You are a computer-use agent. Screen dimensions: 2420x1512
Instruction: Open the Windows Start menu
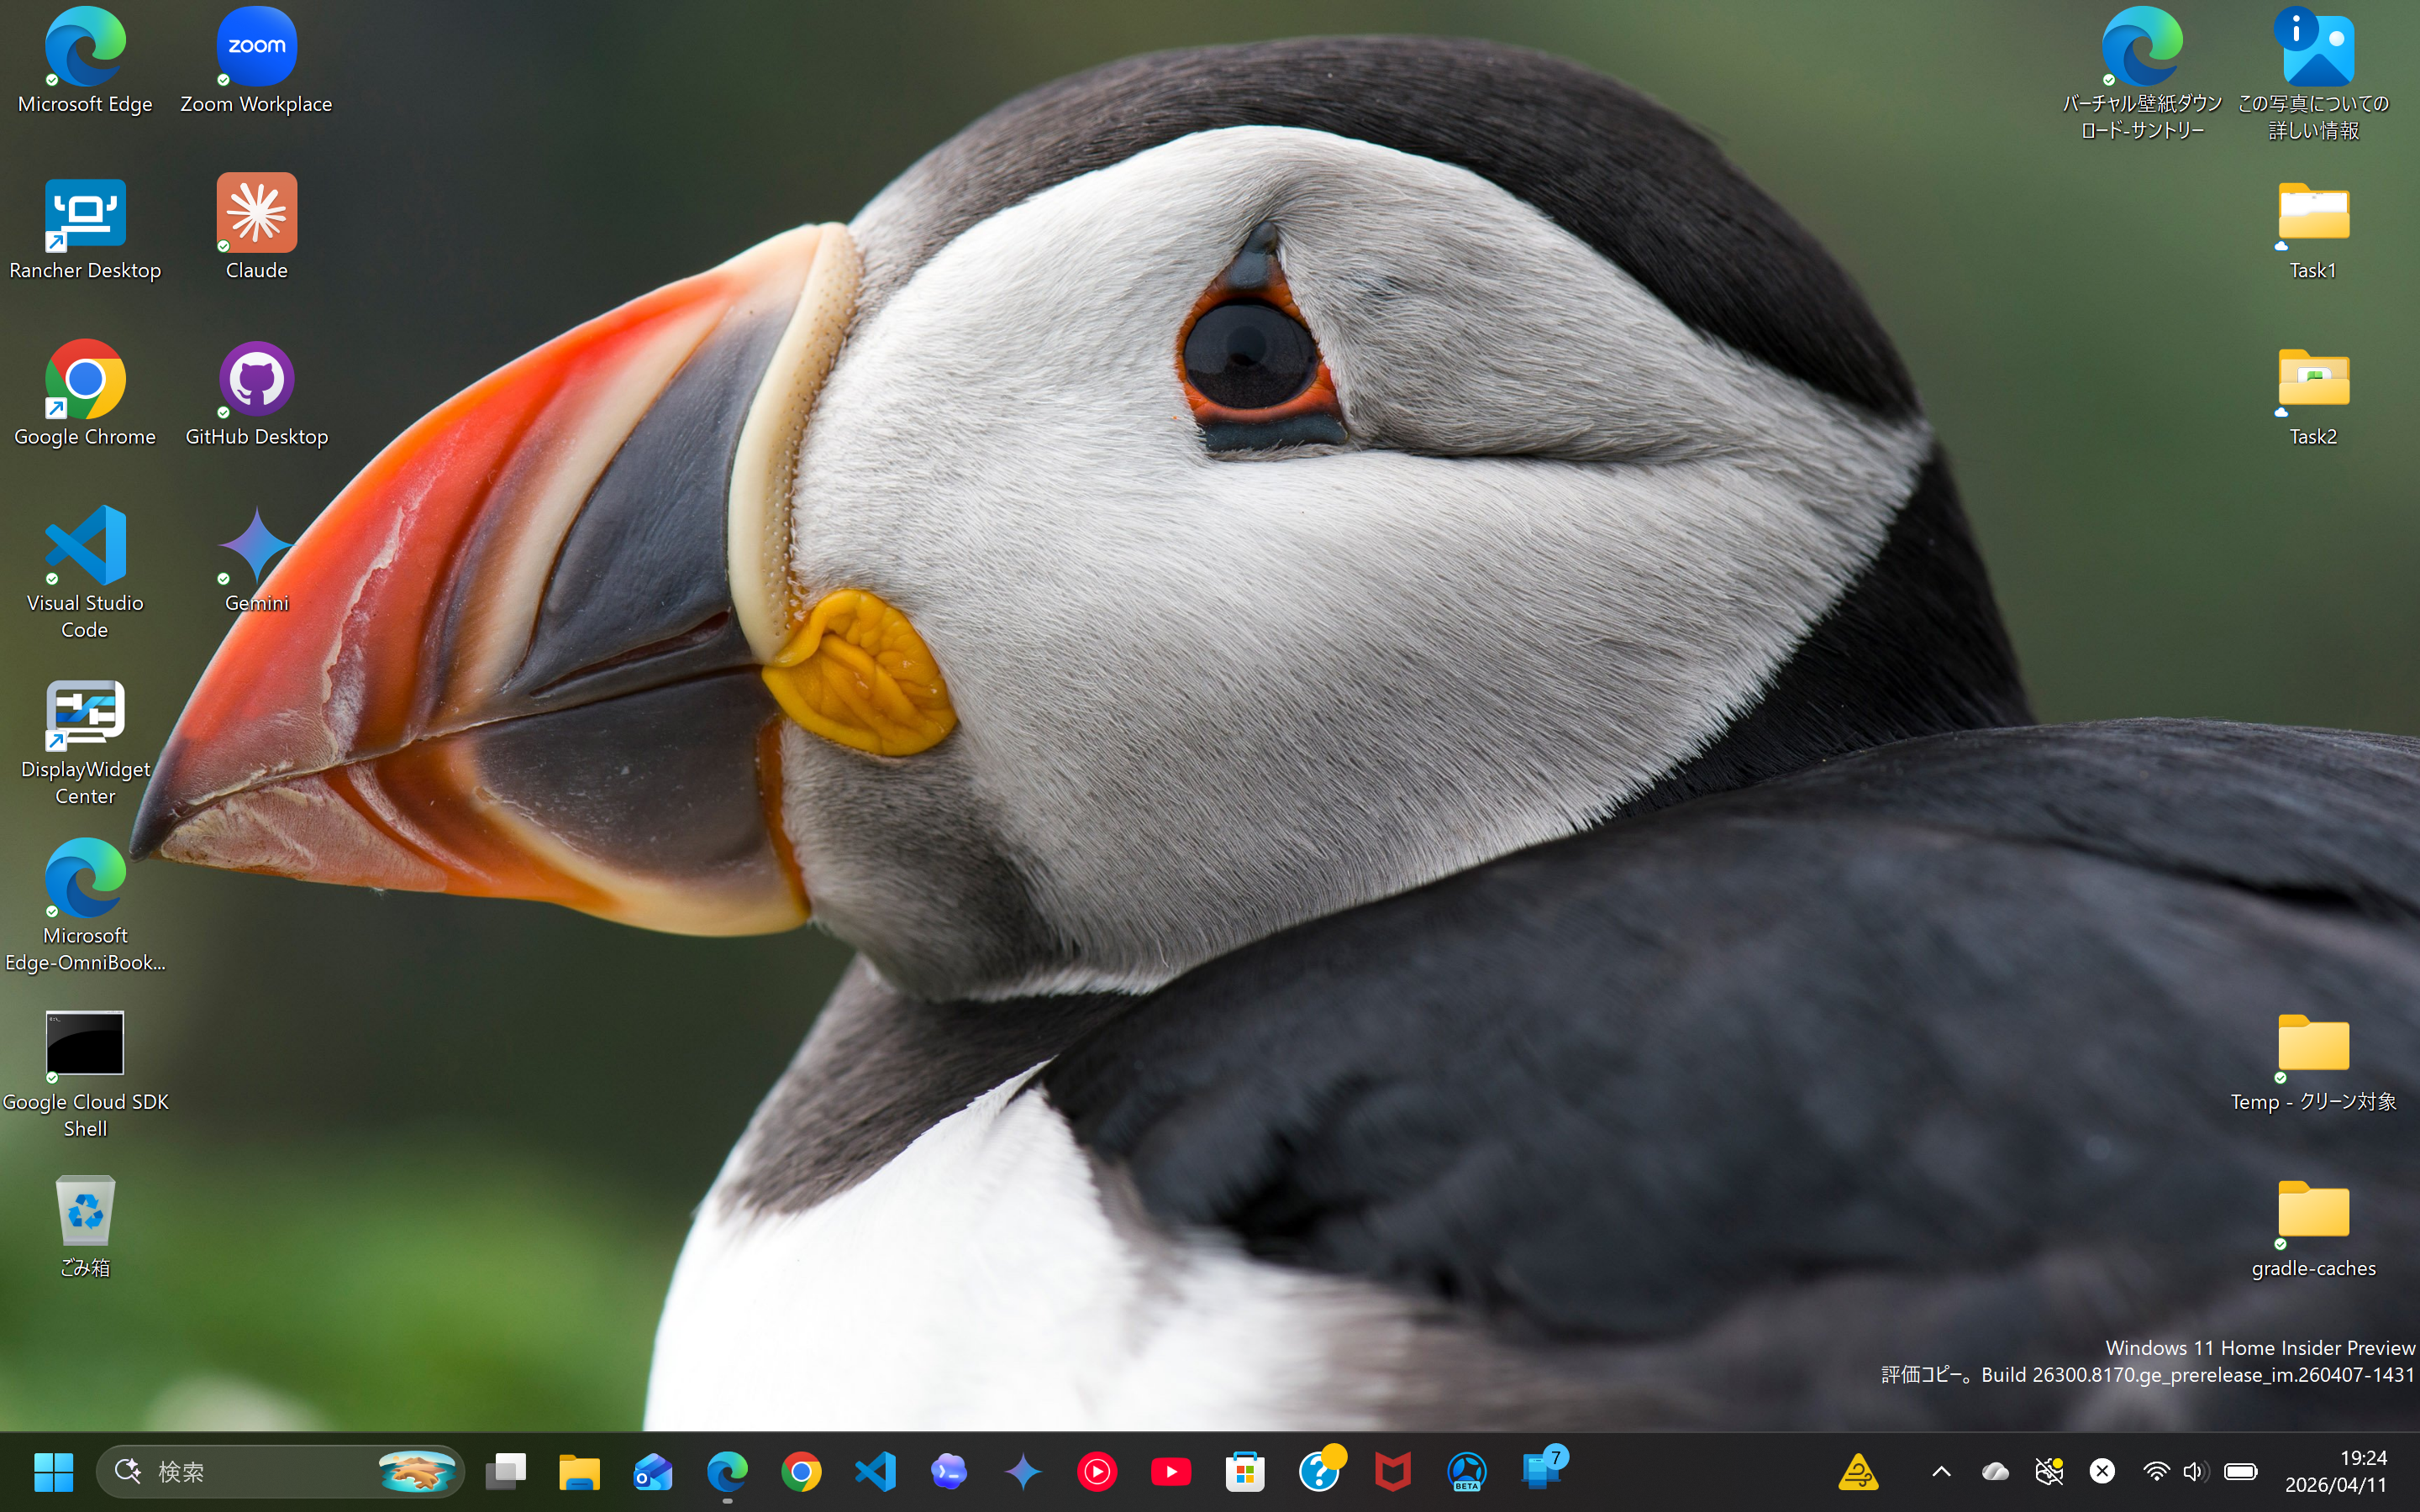[x=53, y=1471]
